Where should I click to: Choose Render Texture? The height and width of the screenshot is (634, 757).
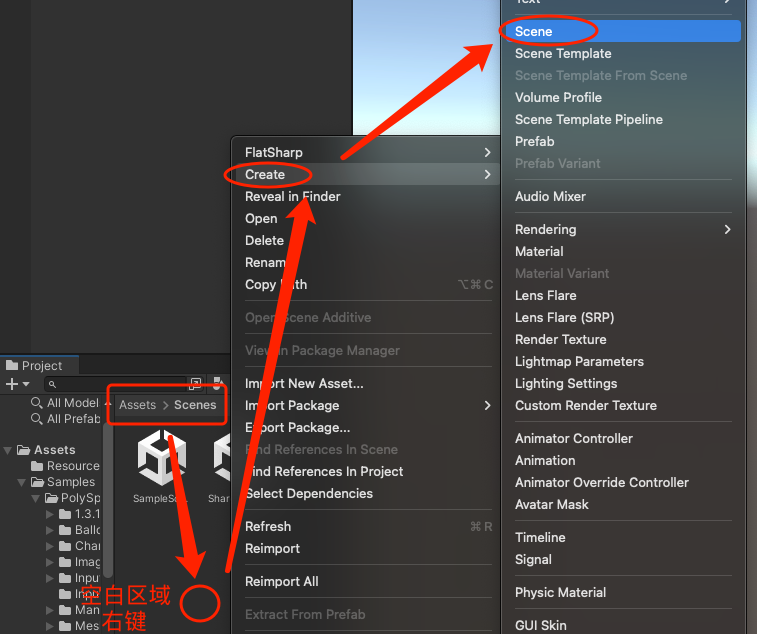tap(622, 339)
